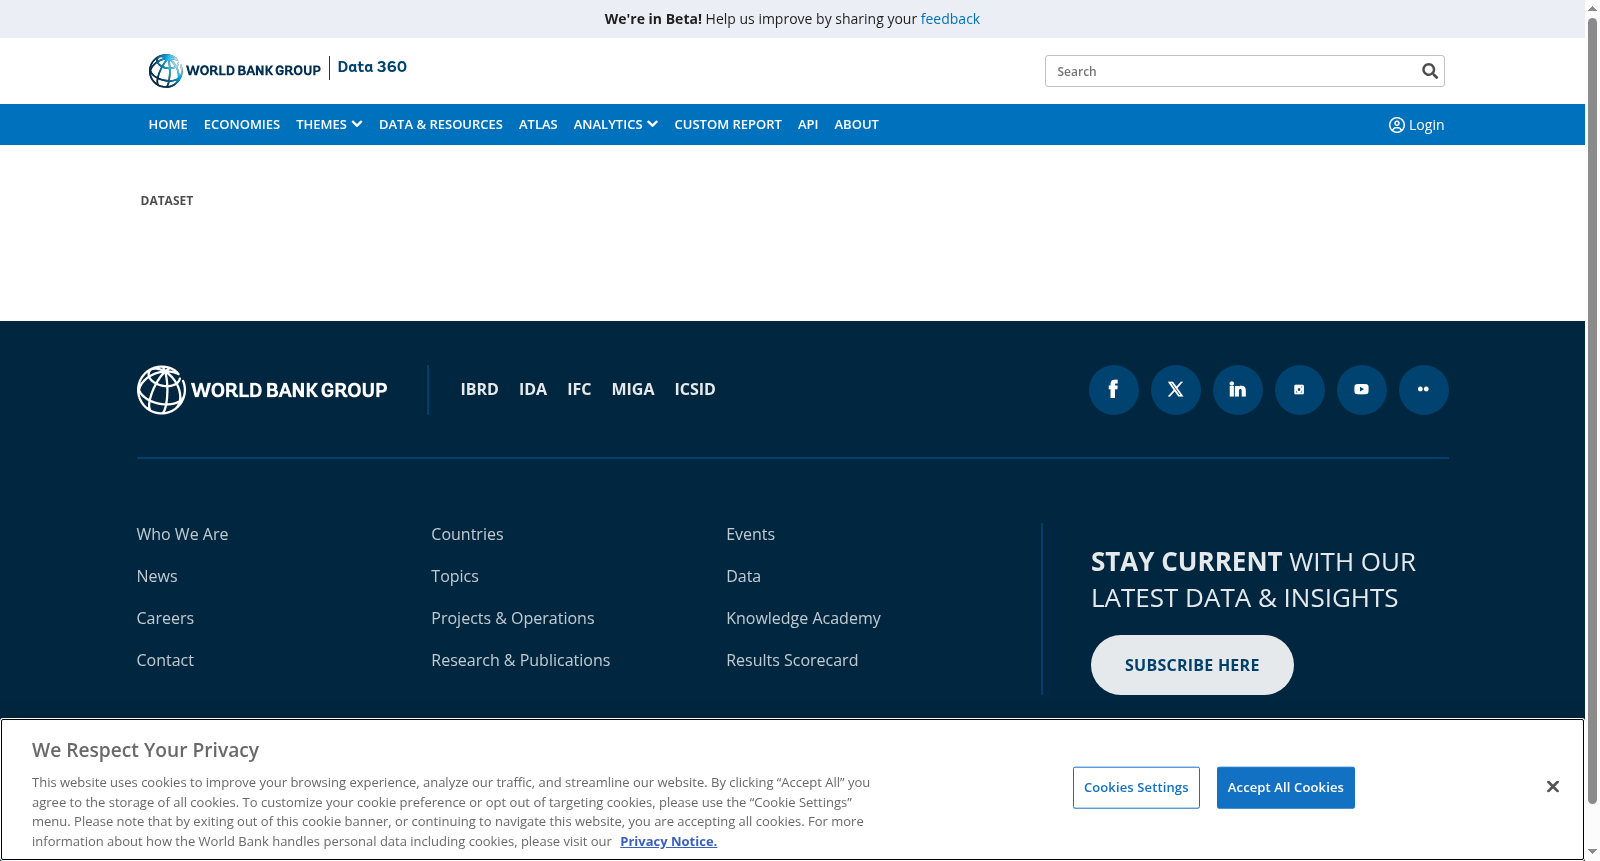Open the ICSID footer link
The image size is (1600, 861).
695,390
